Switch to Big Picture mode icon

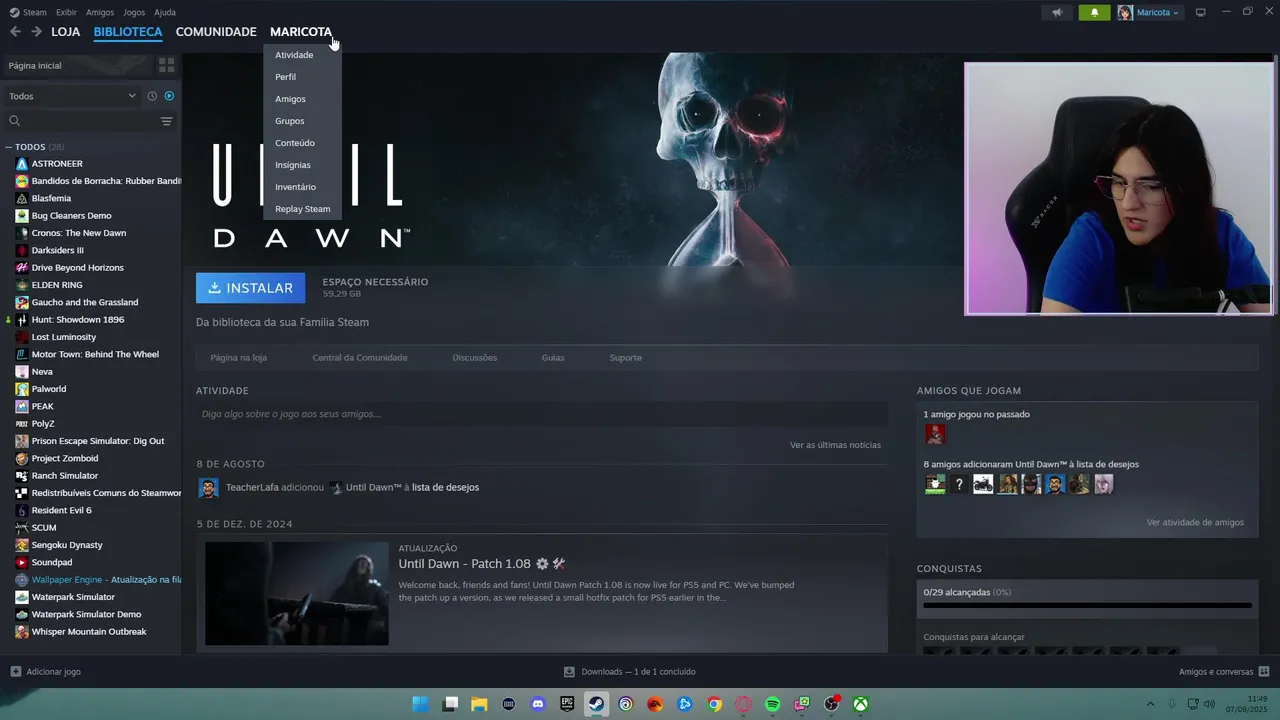(x=1201, y=12)
